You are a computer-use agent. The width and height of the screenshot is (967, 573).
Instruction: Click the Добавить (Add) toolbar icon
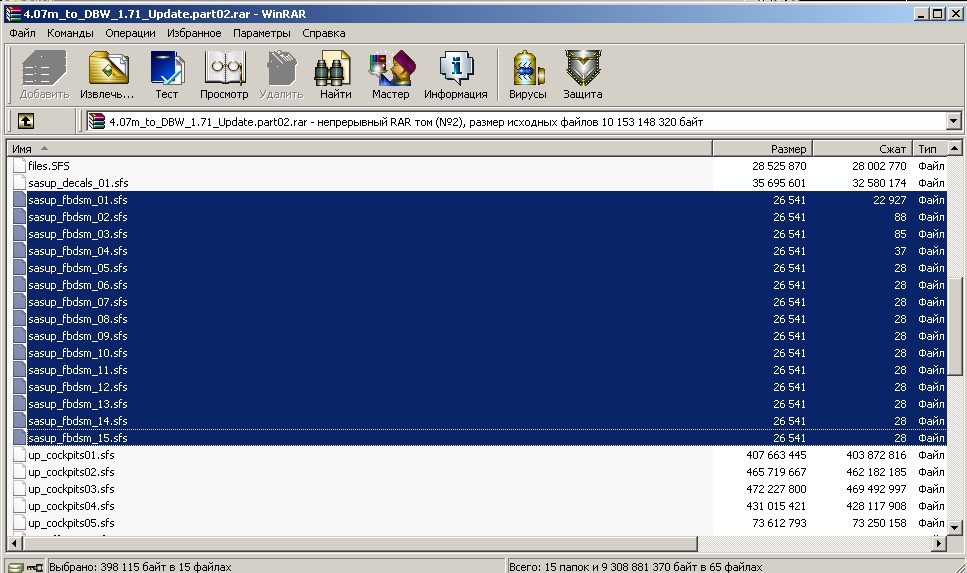point(44,75)
